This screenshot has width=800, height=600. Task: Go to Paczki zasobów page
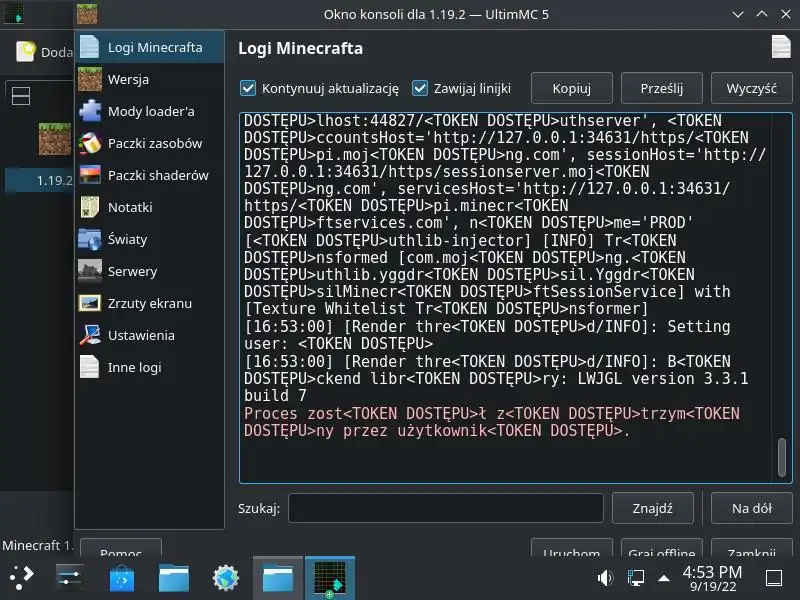pos(149,143)
